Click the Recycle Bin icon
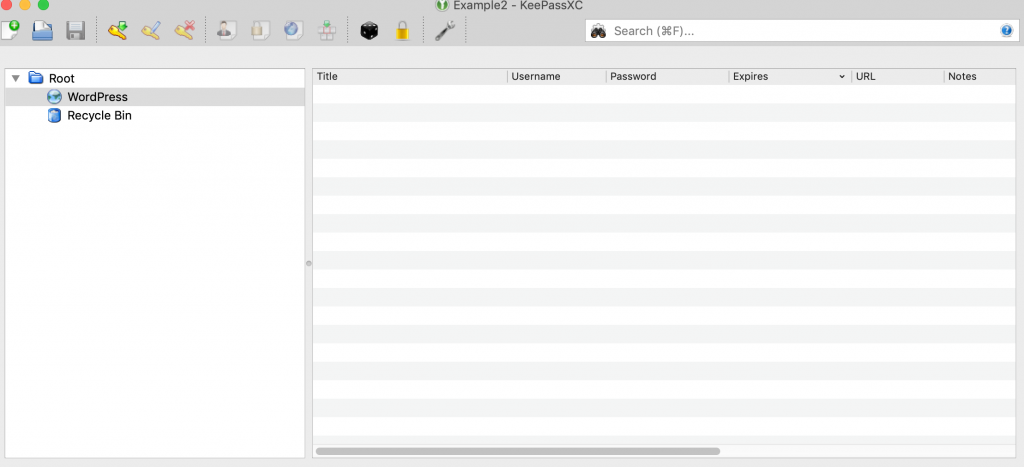The height and width of the screenshot is (467, 1024). coord(54,116)
